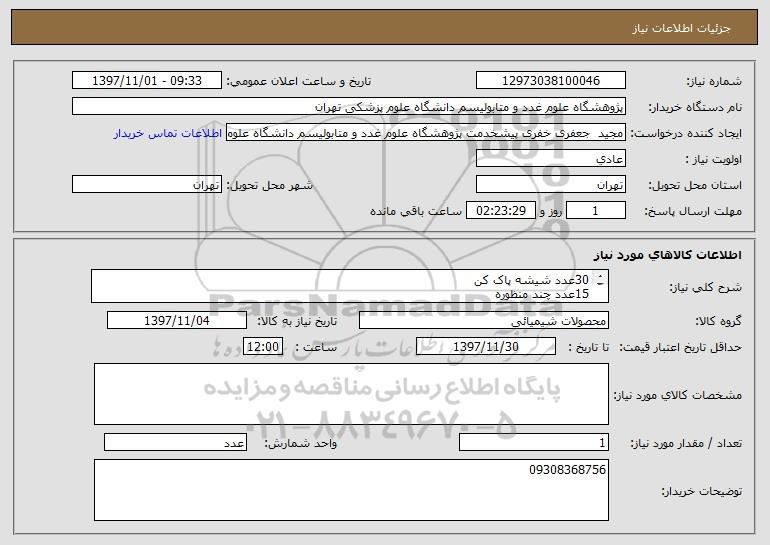Click the label ایجاد کننده درخواست

coord(686,134)
